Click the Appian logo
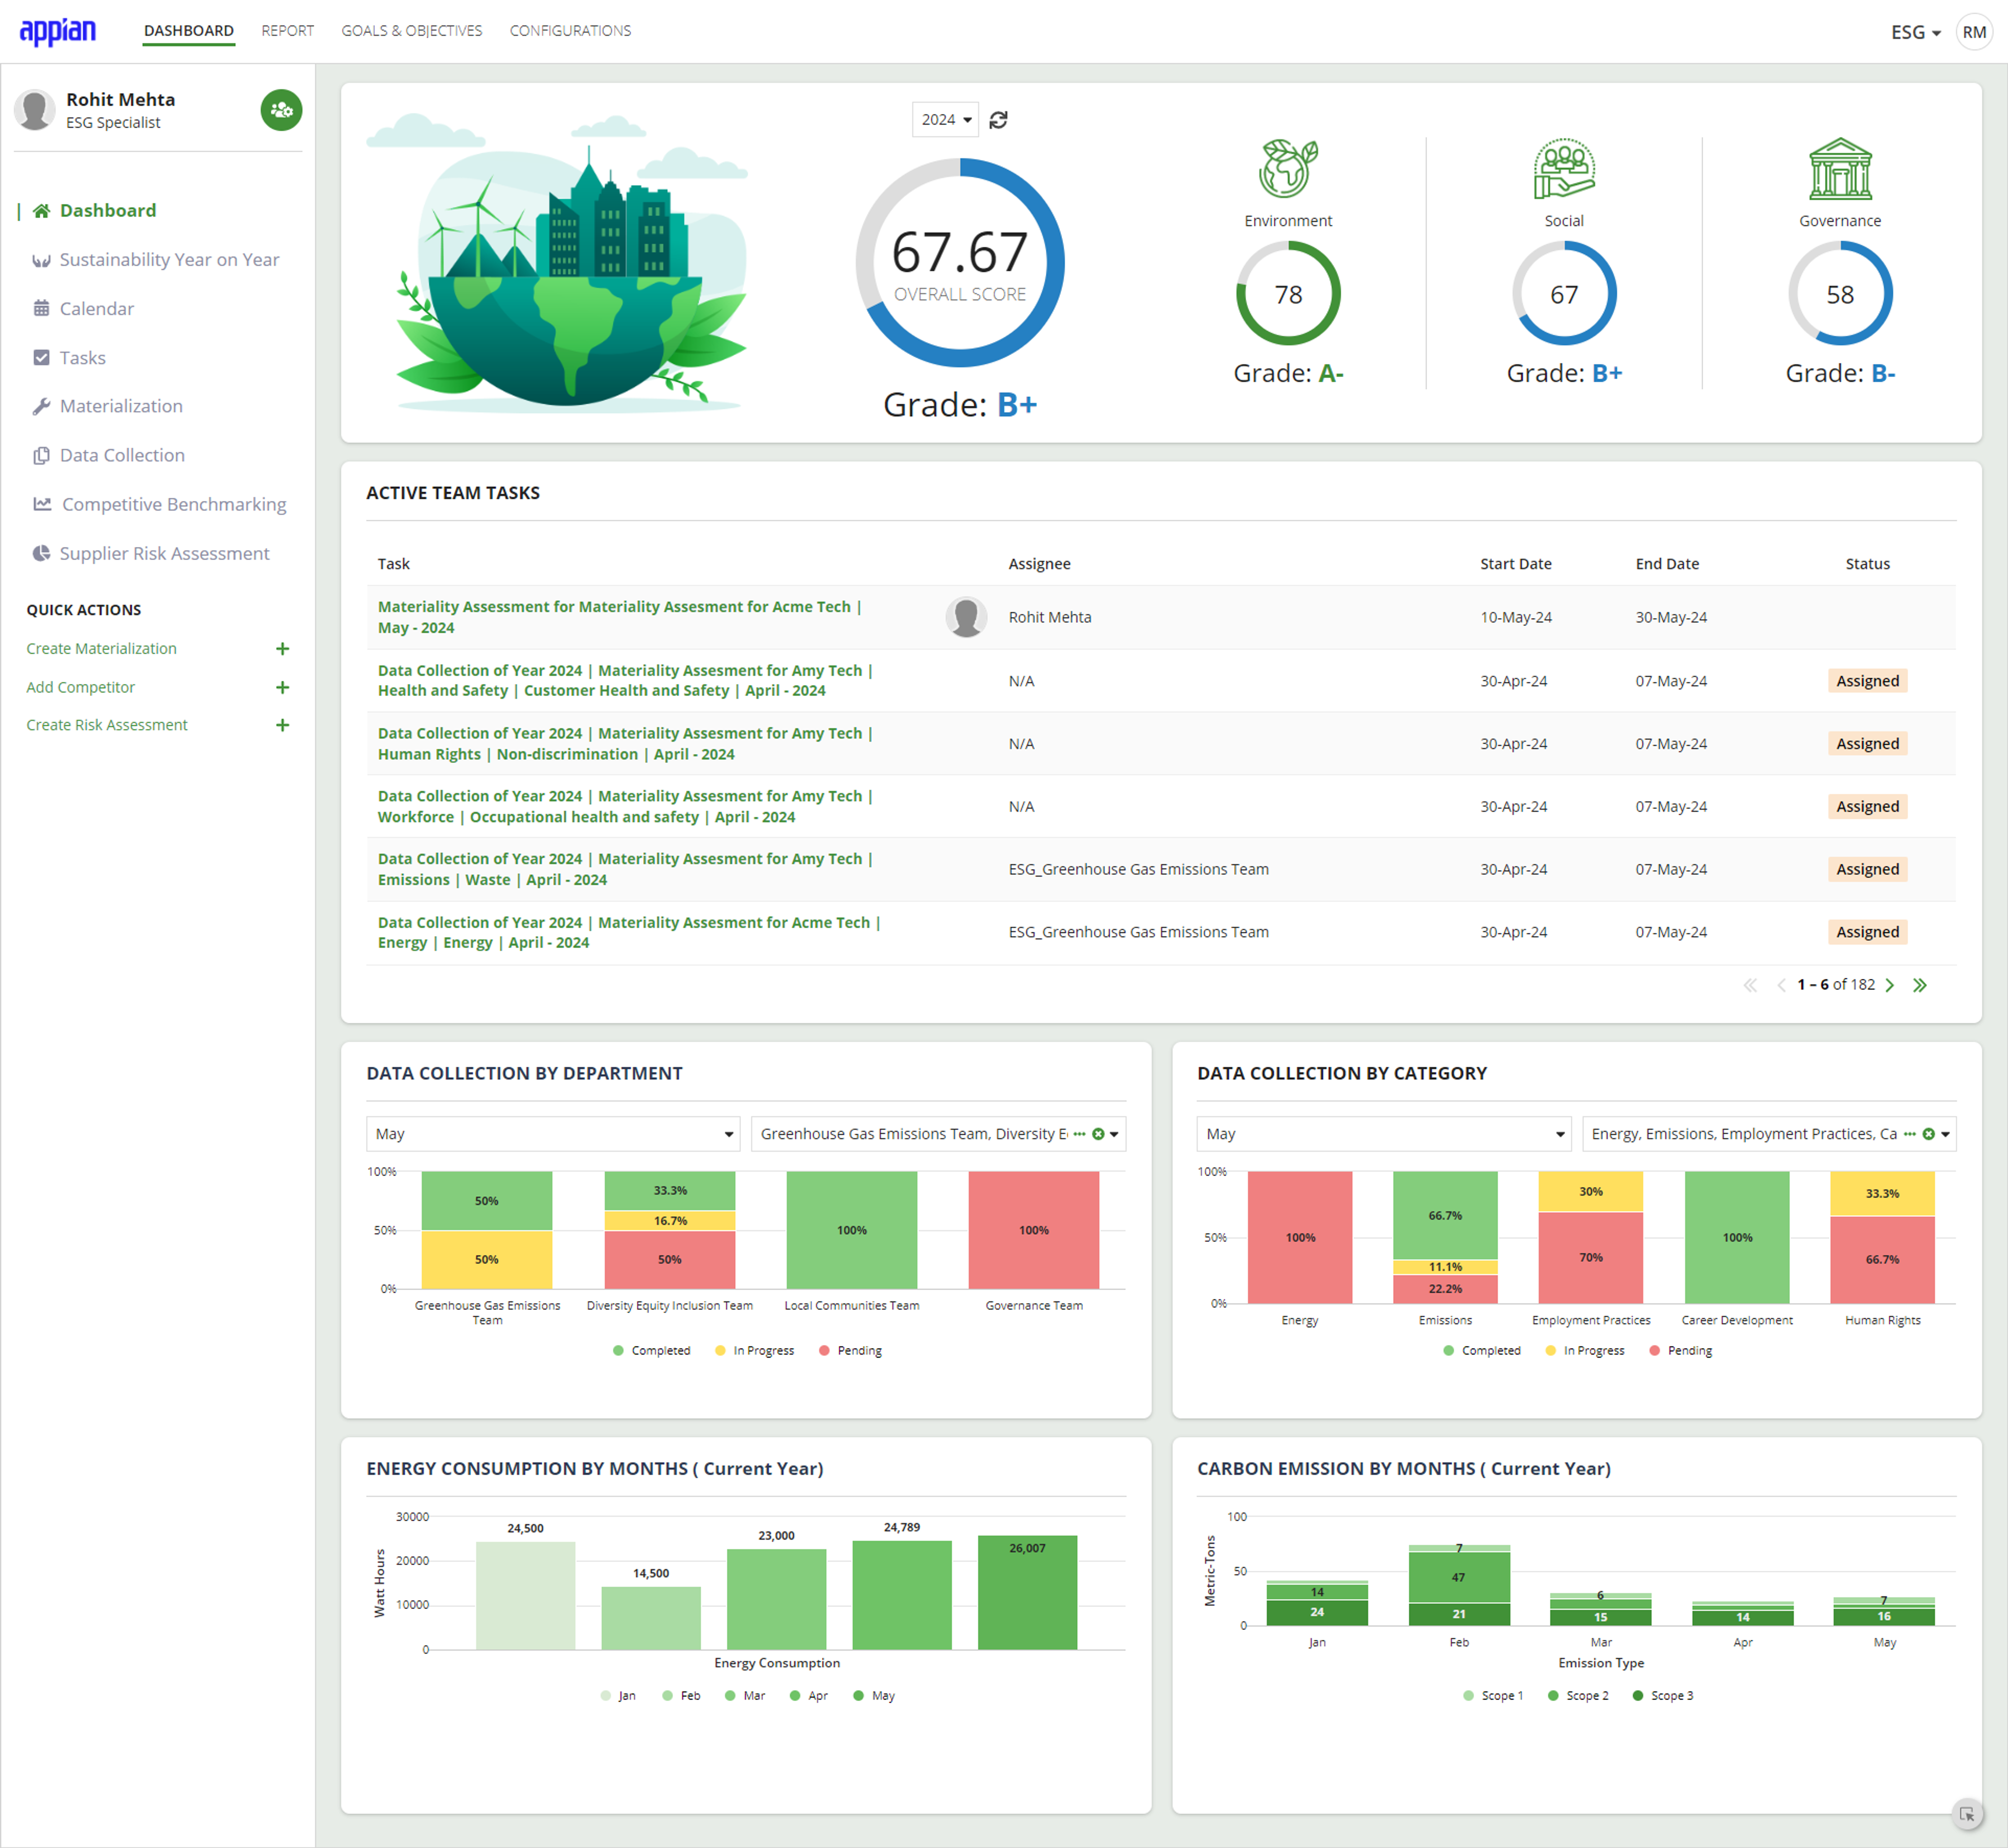The height and width of the screenshot is (1848, 2008). point(58,32)
